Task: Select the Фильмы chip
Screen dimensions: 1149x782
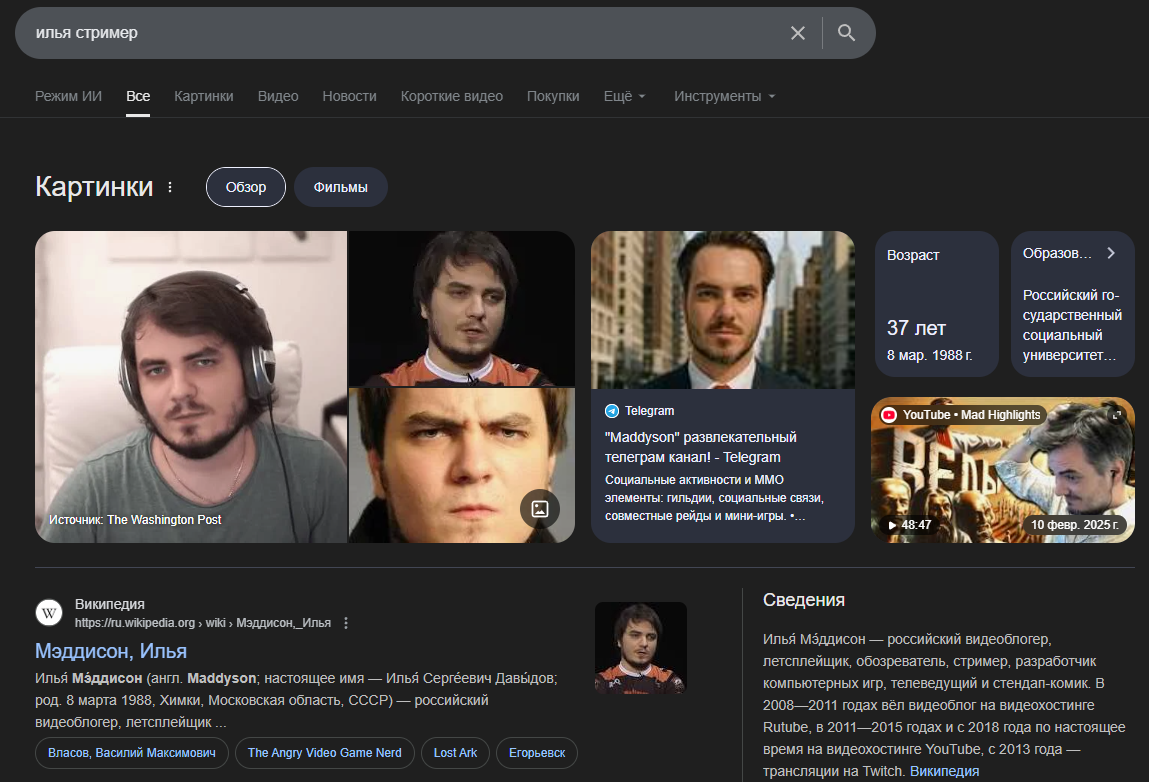Action: (x=341, y=187)
